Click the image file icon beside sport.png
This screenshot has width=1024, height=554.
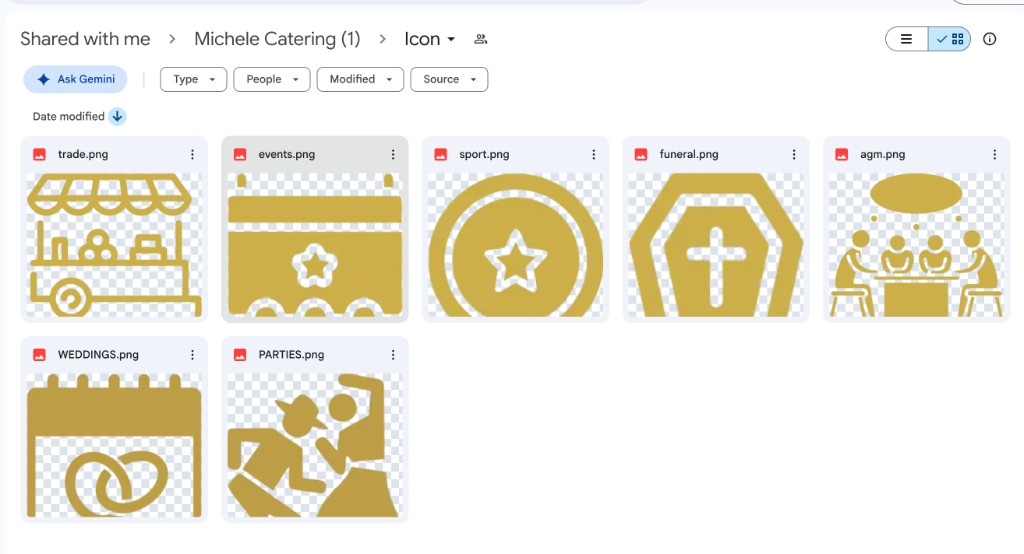click(441, 154)
